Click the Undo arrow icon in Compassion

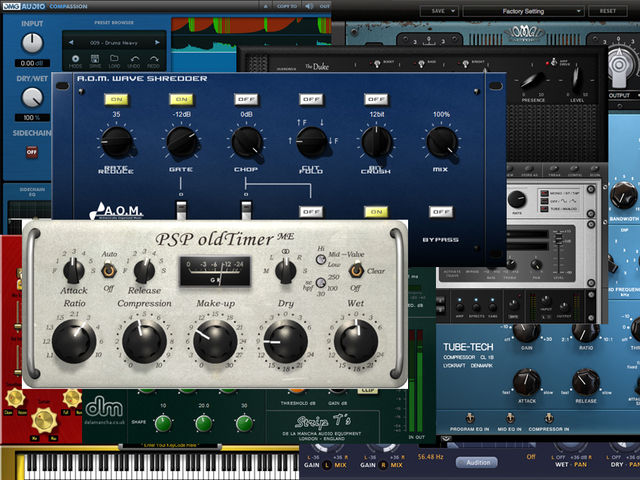134,59
